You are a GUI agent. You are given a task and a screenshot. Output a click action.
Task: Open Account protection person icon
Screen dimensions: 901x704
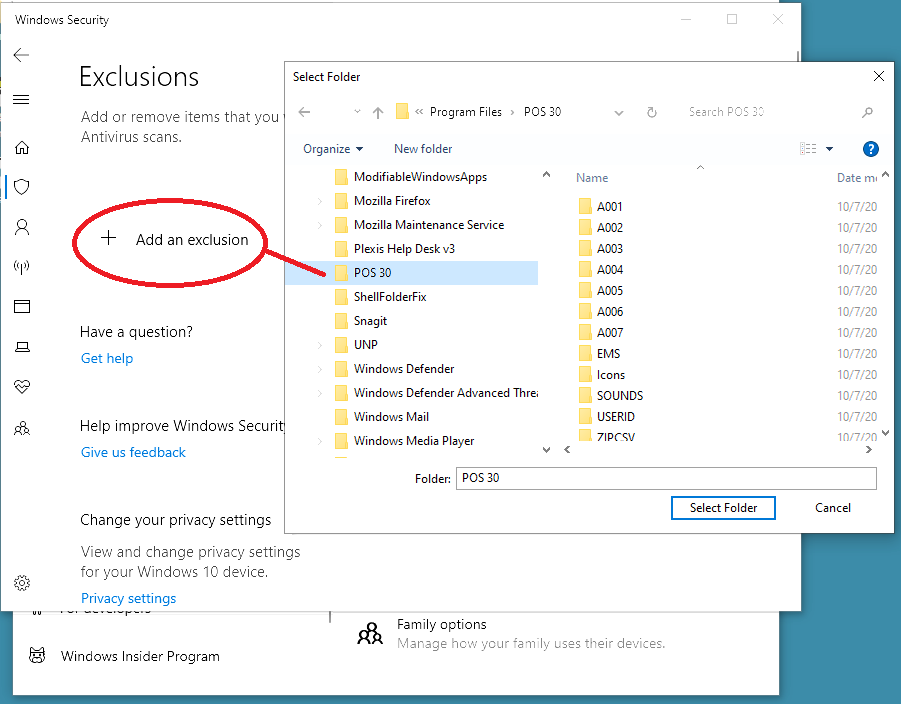[21, 227]
